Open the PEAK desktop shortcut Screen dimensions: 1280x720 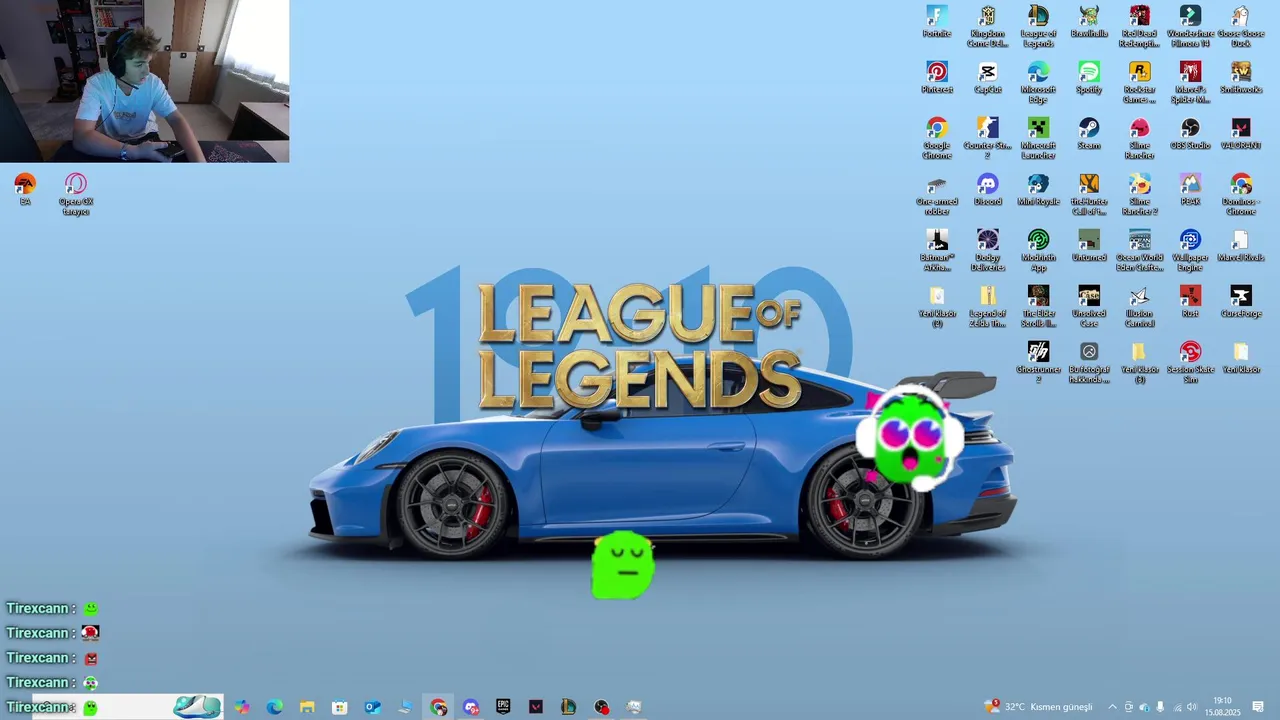point(1190,190)
